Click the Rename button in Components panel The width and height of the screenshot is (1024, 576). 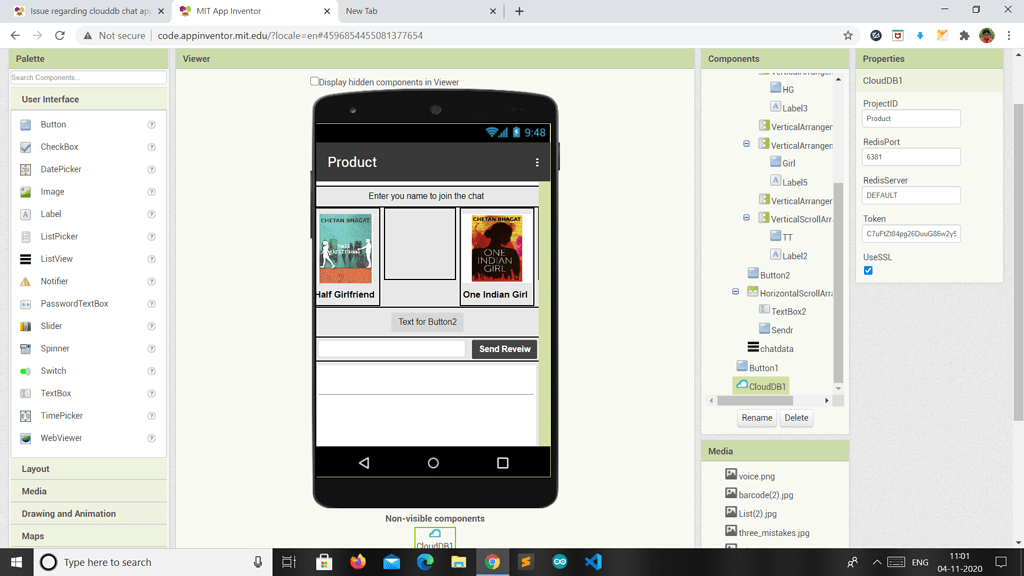point(756,417)
